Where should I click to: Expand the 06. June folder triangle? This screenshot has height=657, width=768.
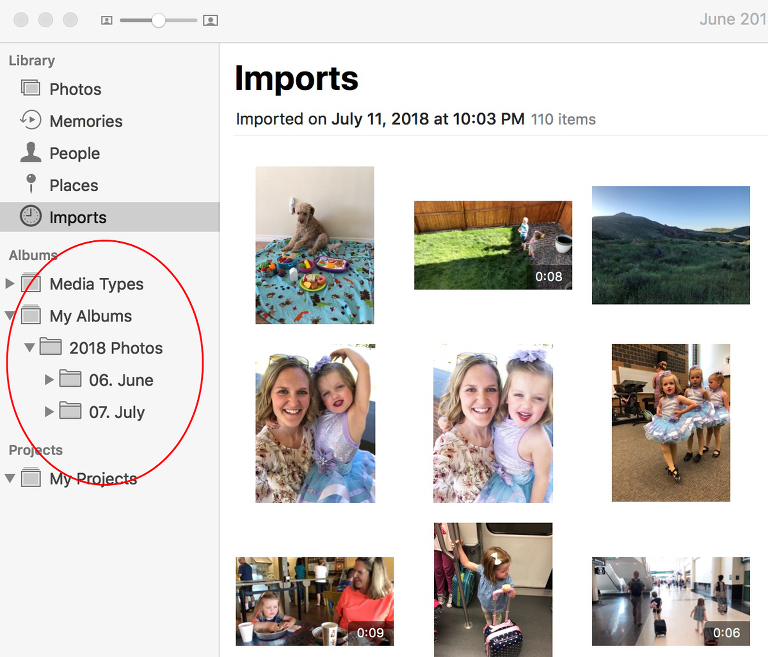(x=48, y=379)
